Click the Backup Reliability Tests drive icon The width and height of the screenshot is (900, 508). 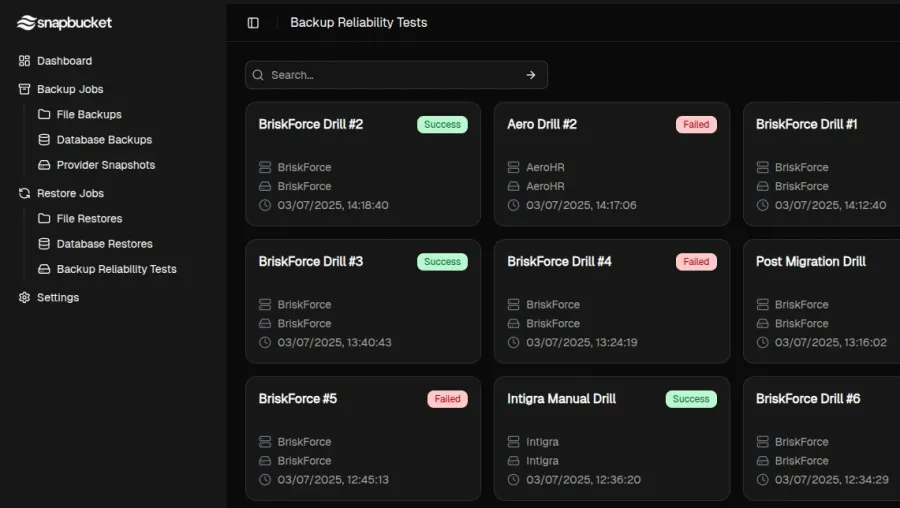(44, 269)
